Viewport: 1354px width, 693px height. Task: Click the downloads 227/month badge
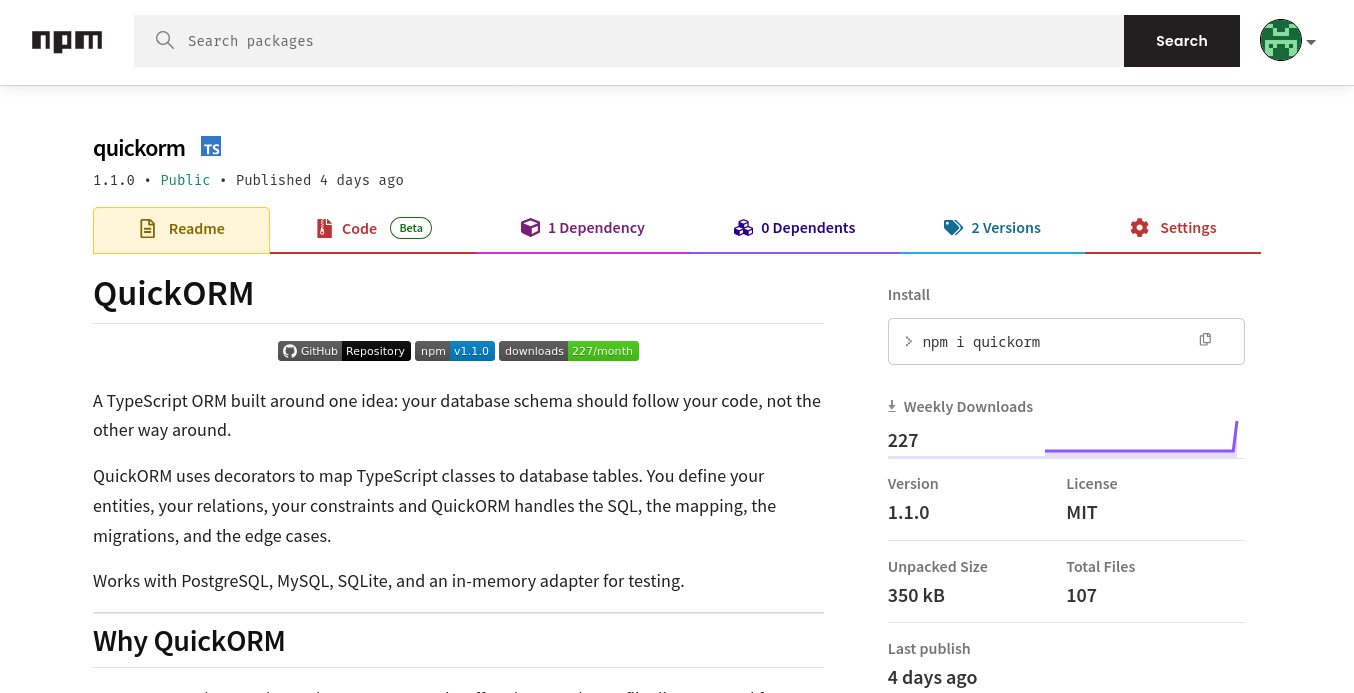coord(569,351)
